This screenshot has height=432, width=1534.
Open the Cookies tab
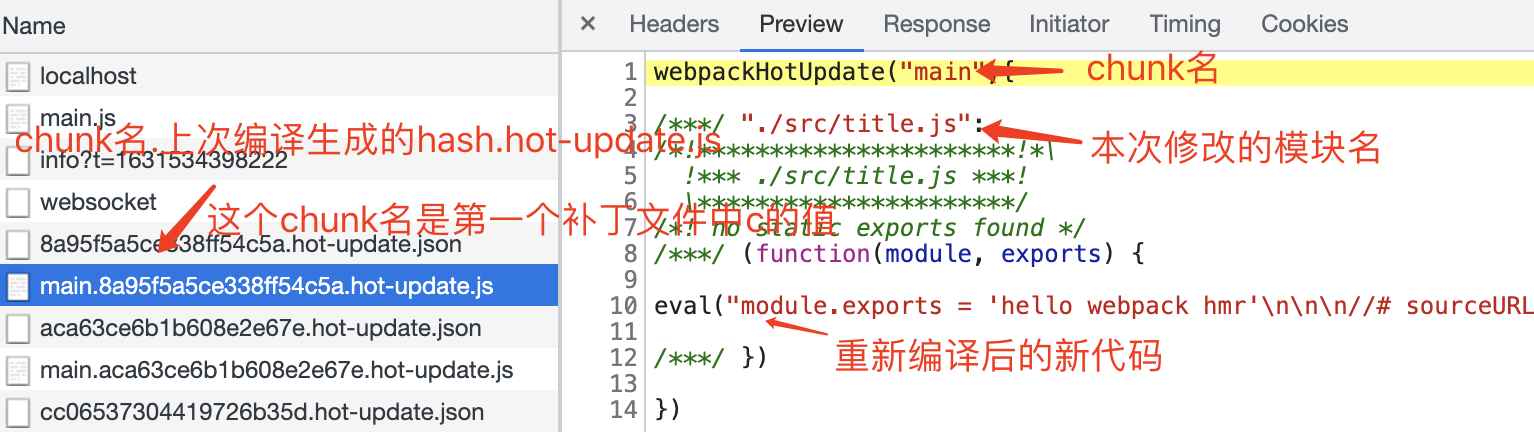tap(1304, 24)
